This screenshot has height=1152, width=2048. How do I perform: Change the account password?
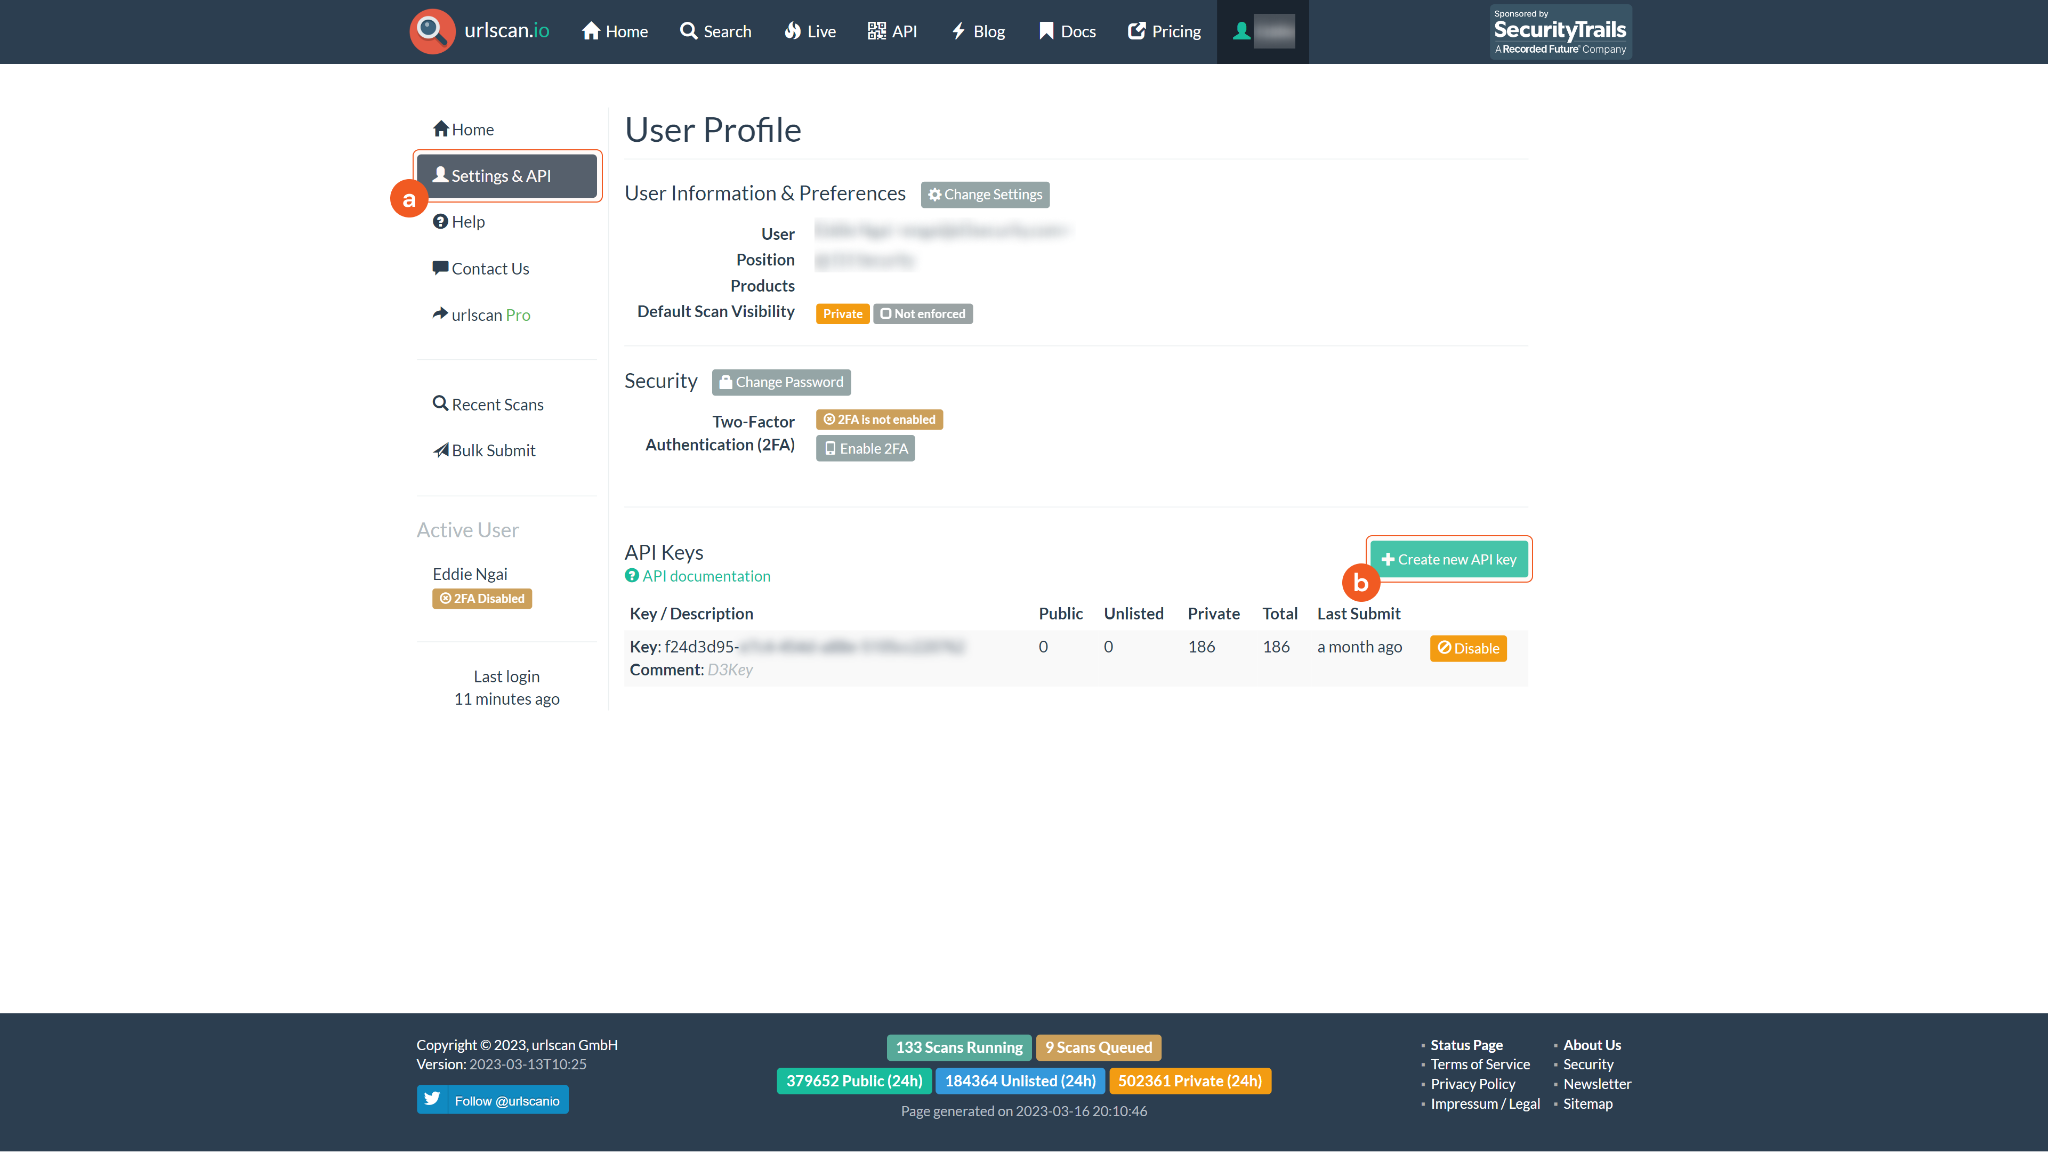pos(781,382)
